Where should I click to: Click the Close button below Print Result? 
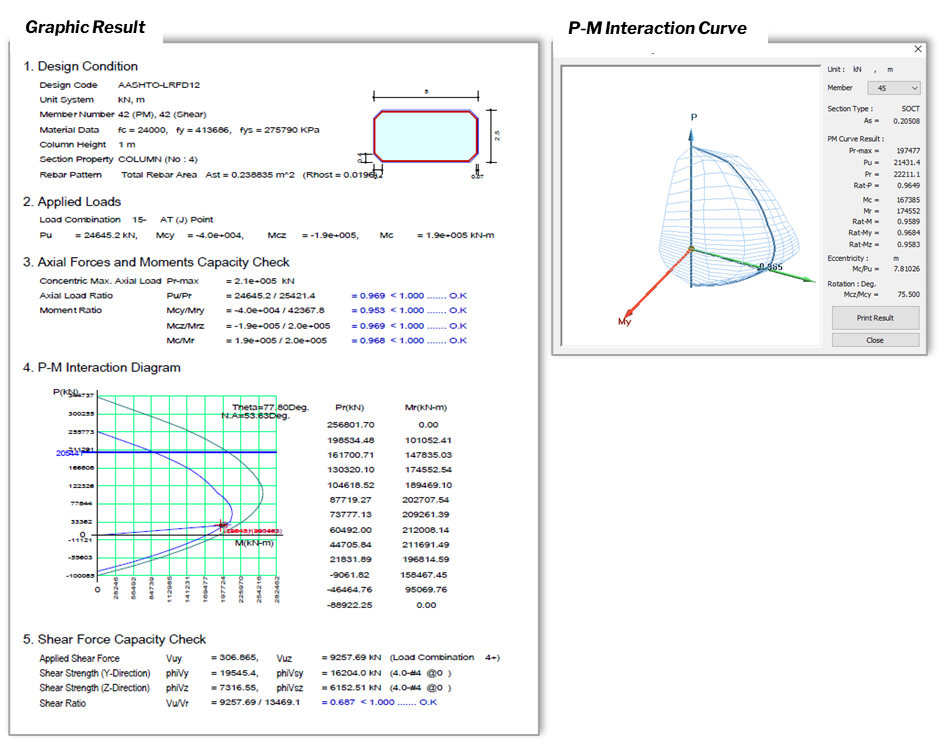point(875,339)
